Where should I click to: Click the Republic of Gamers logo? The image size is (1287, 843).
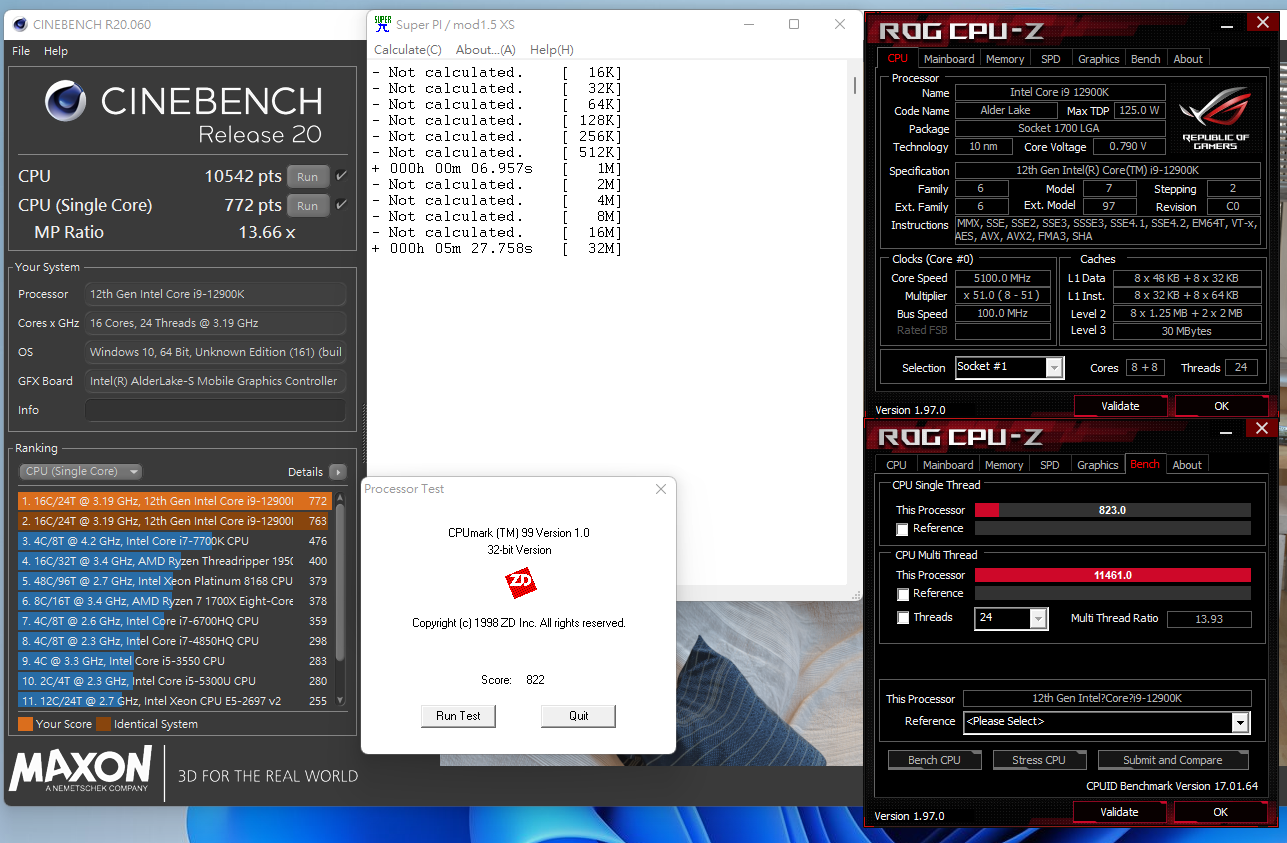coord(1215,117)
